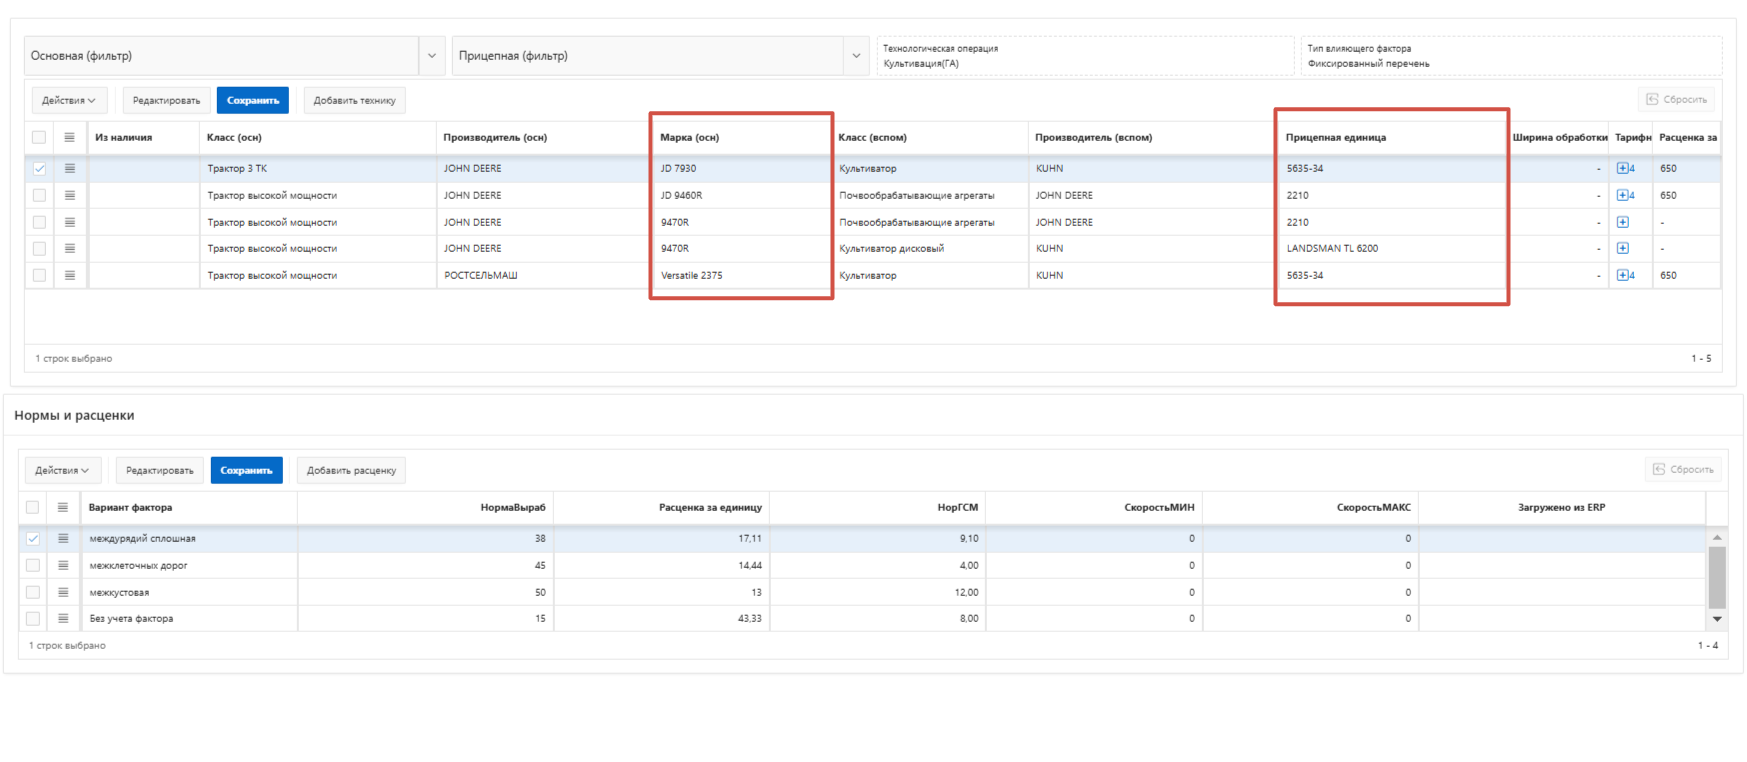Image resolution: width=1747 pixels, height=762 pixels.
Task: Click the 'Добавить расценку' button
Action: [351, 470]
